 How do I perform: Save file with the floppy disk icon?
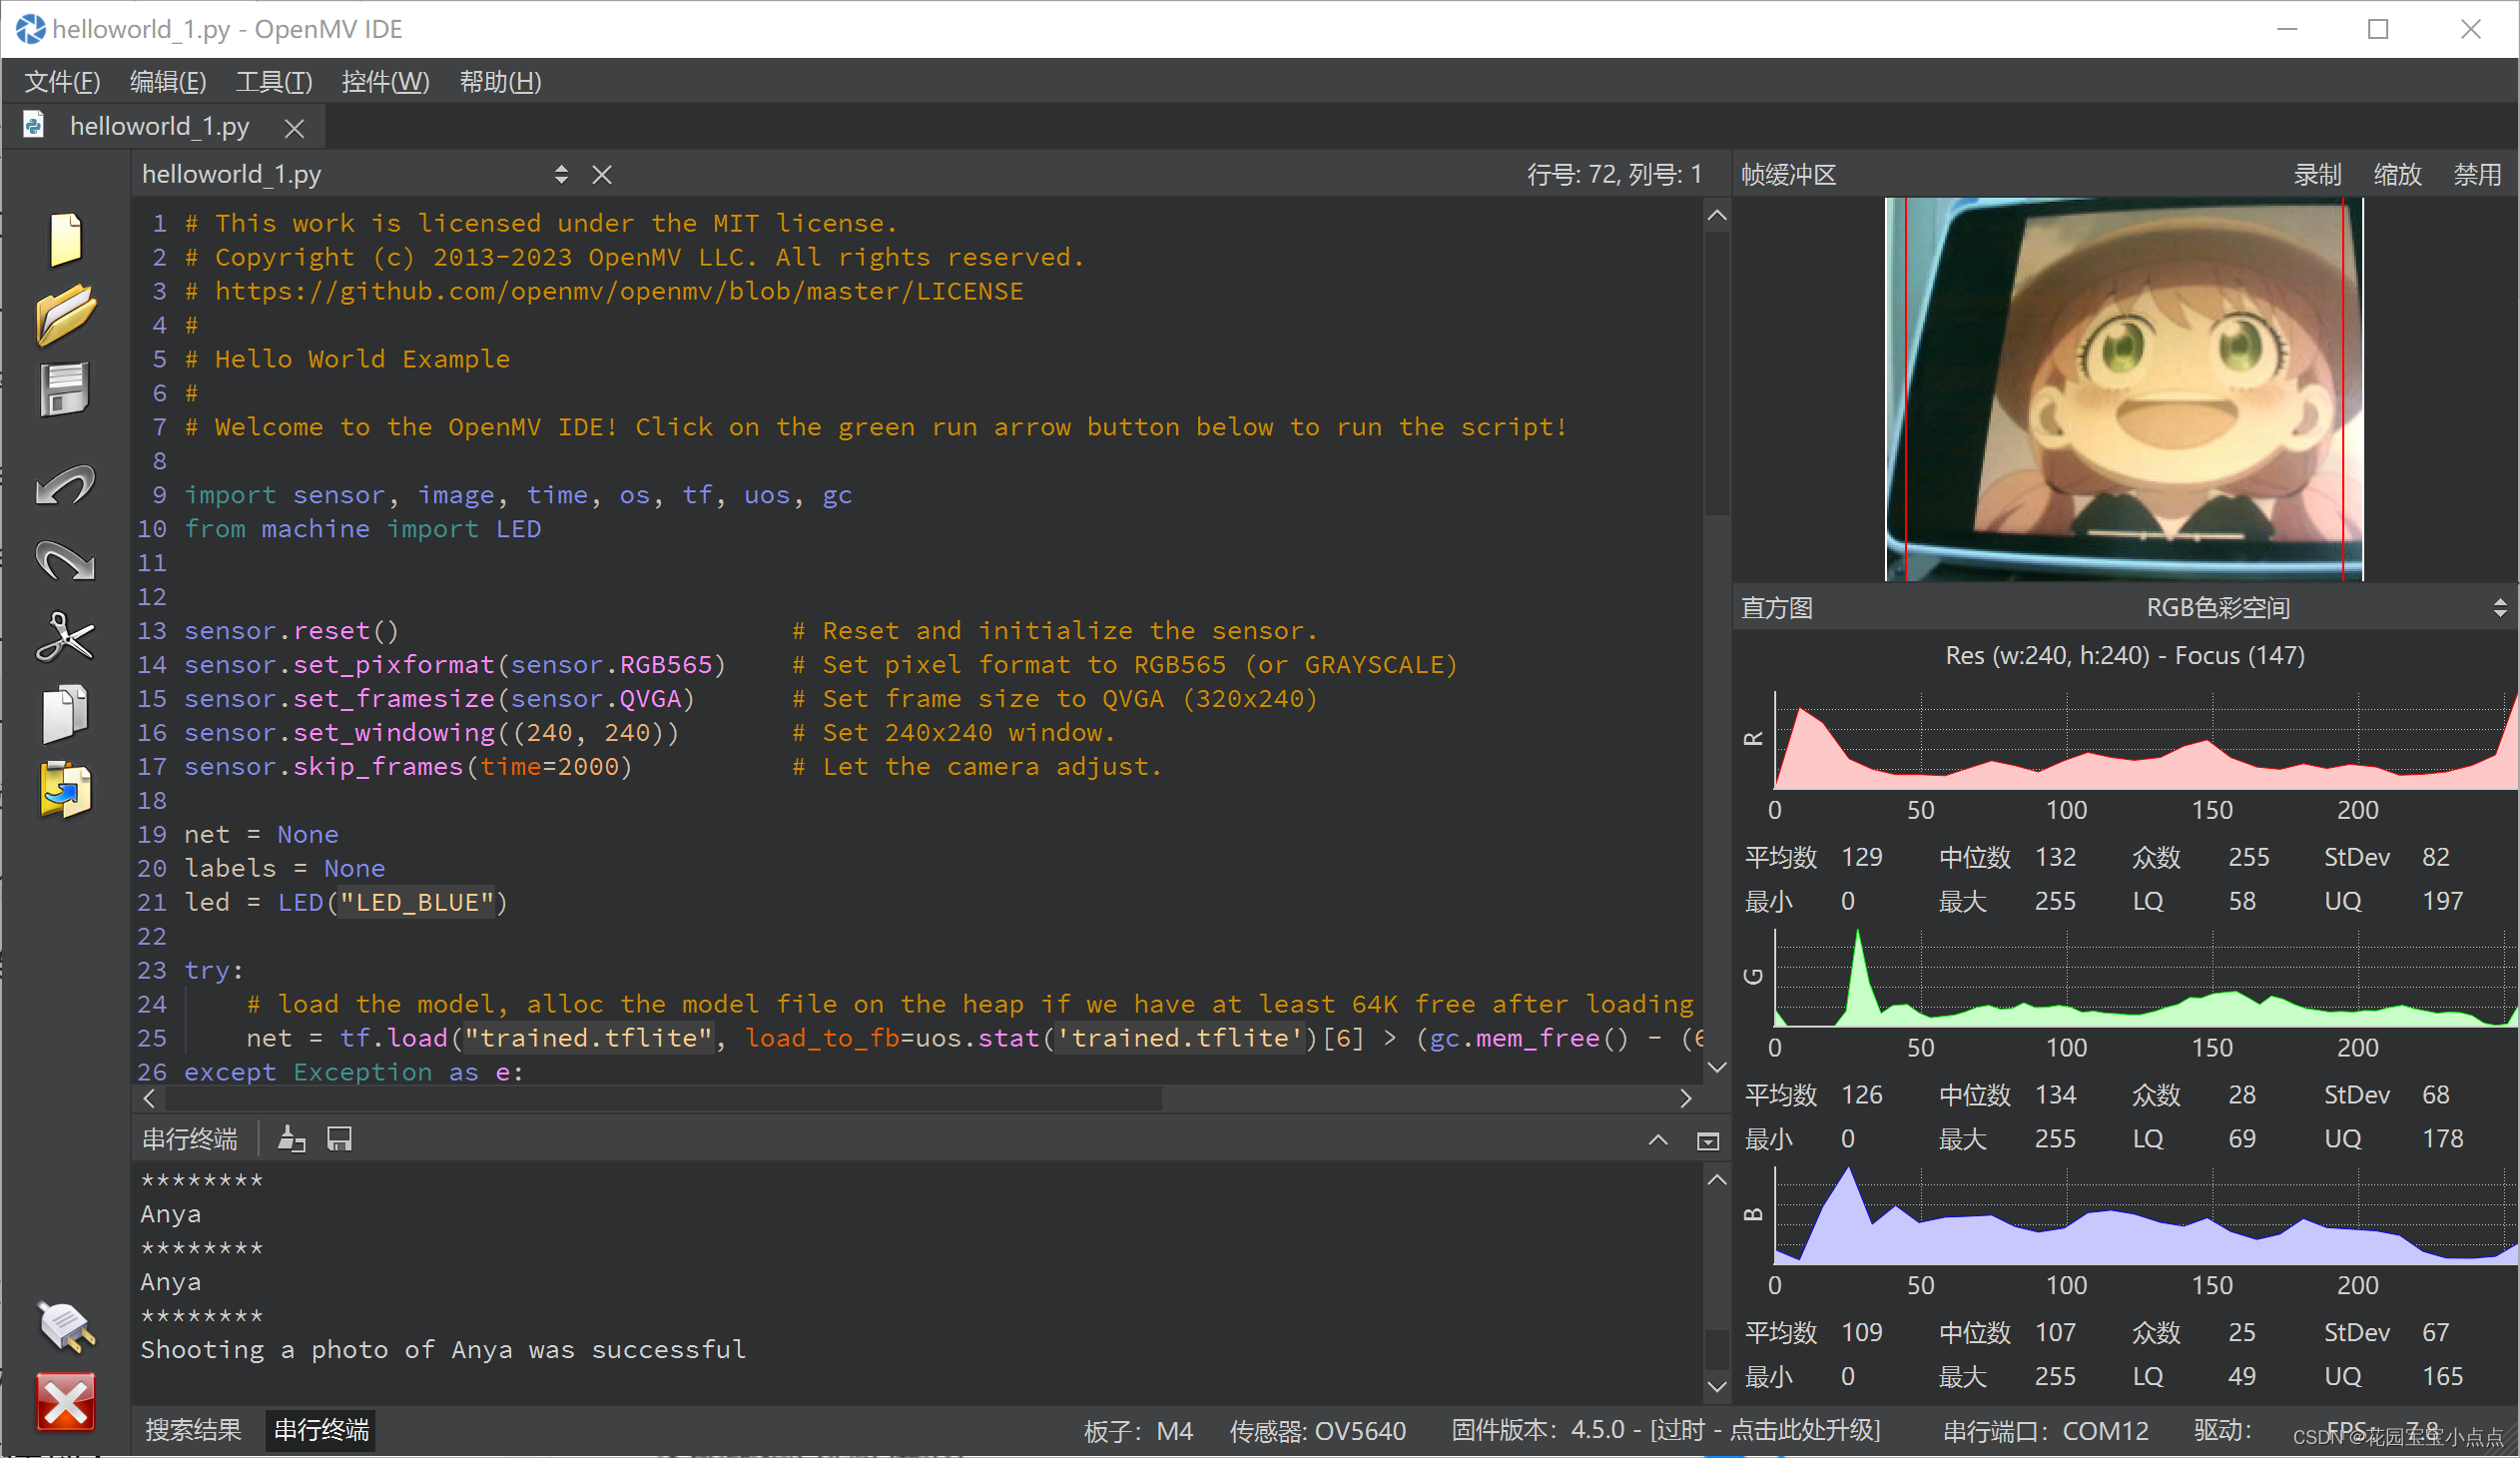(x=65, y=389)
